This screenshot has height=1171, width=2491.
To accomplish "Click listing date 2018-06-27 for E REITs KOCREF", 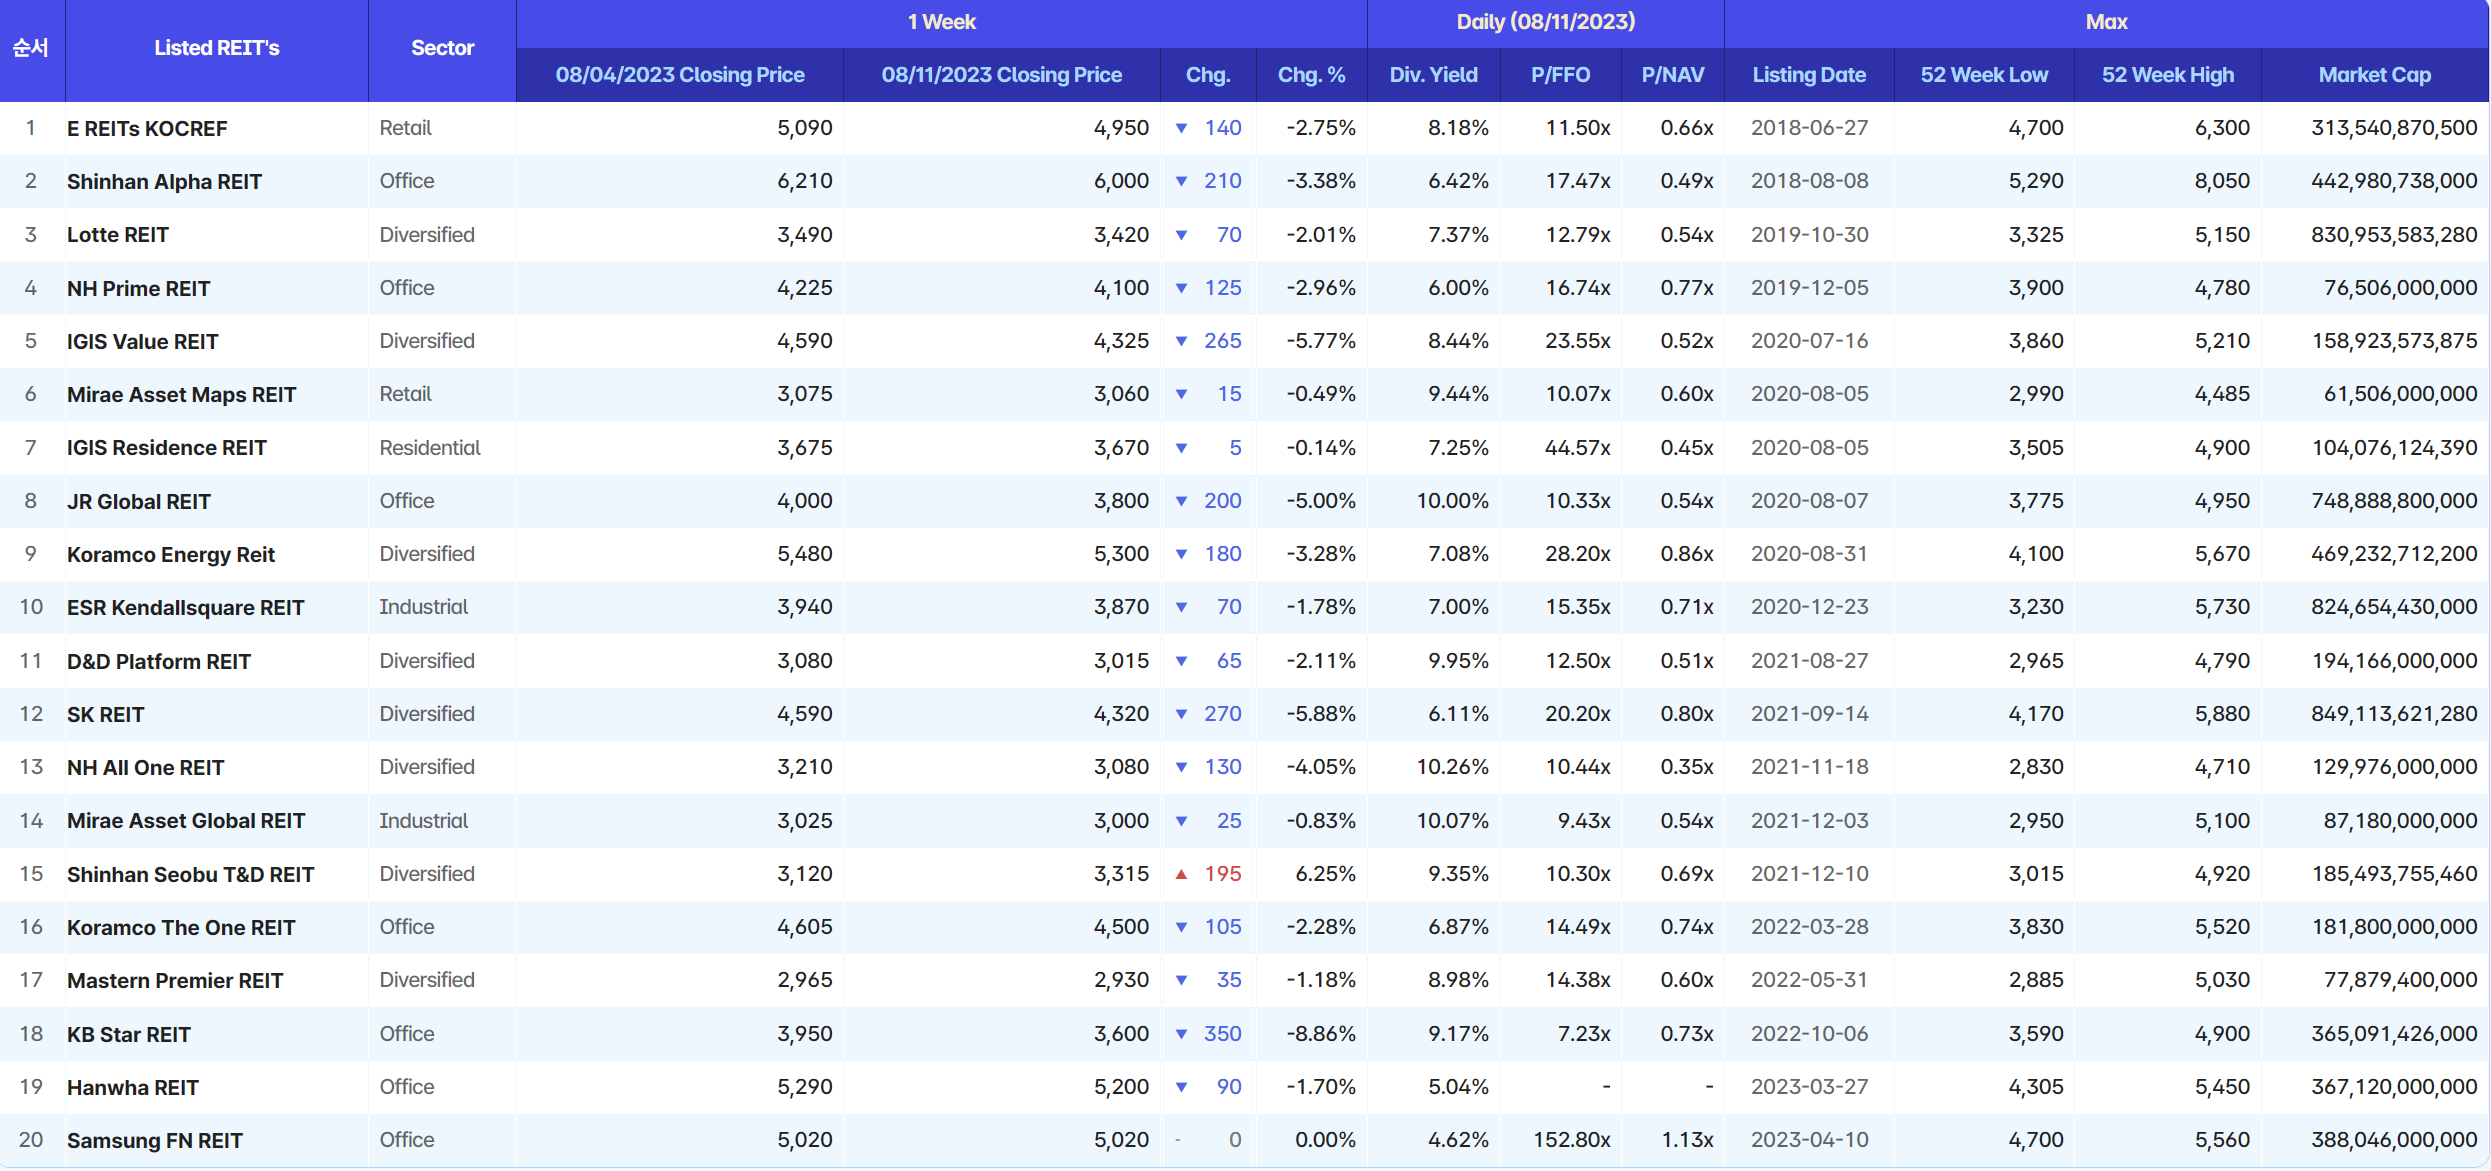I will (1809, 128).
